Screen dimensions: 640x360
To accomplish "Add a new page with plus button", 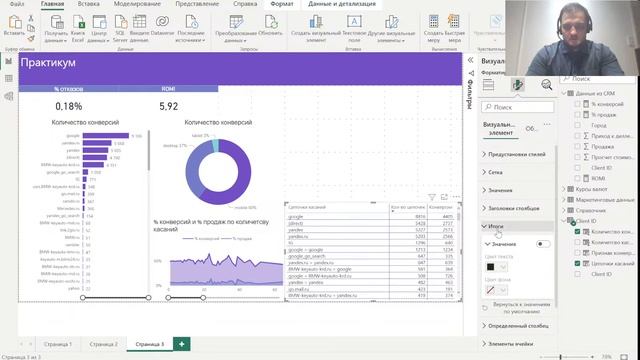I will pyautogui.click(x=182, y=344).
